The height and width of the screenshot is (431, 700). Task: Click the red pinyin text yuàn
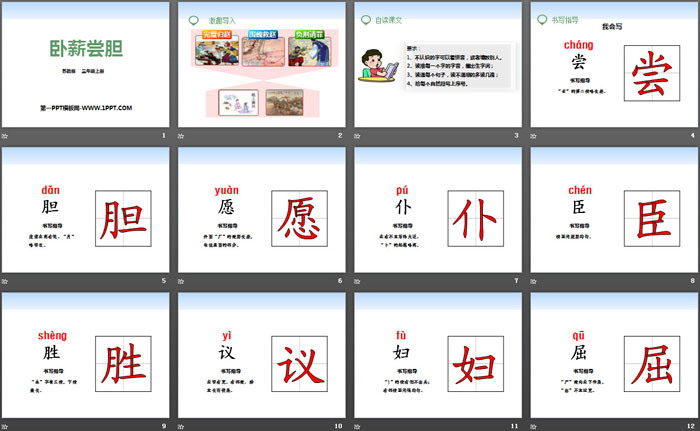click(x=227, y=190)
